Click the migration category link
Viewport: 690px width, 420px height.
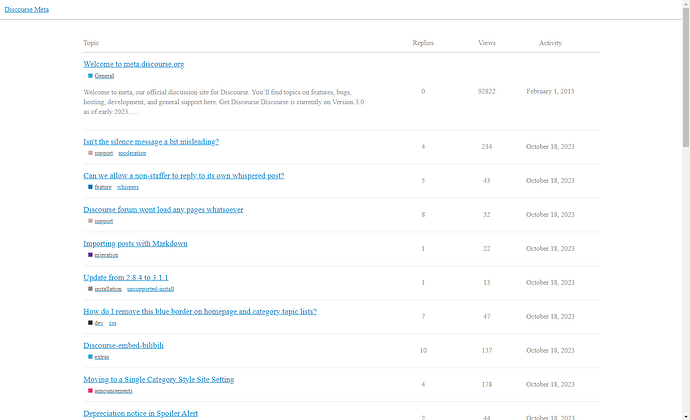pos(106,255)
